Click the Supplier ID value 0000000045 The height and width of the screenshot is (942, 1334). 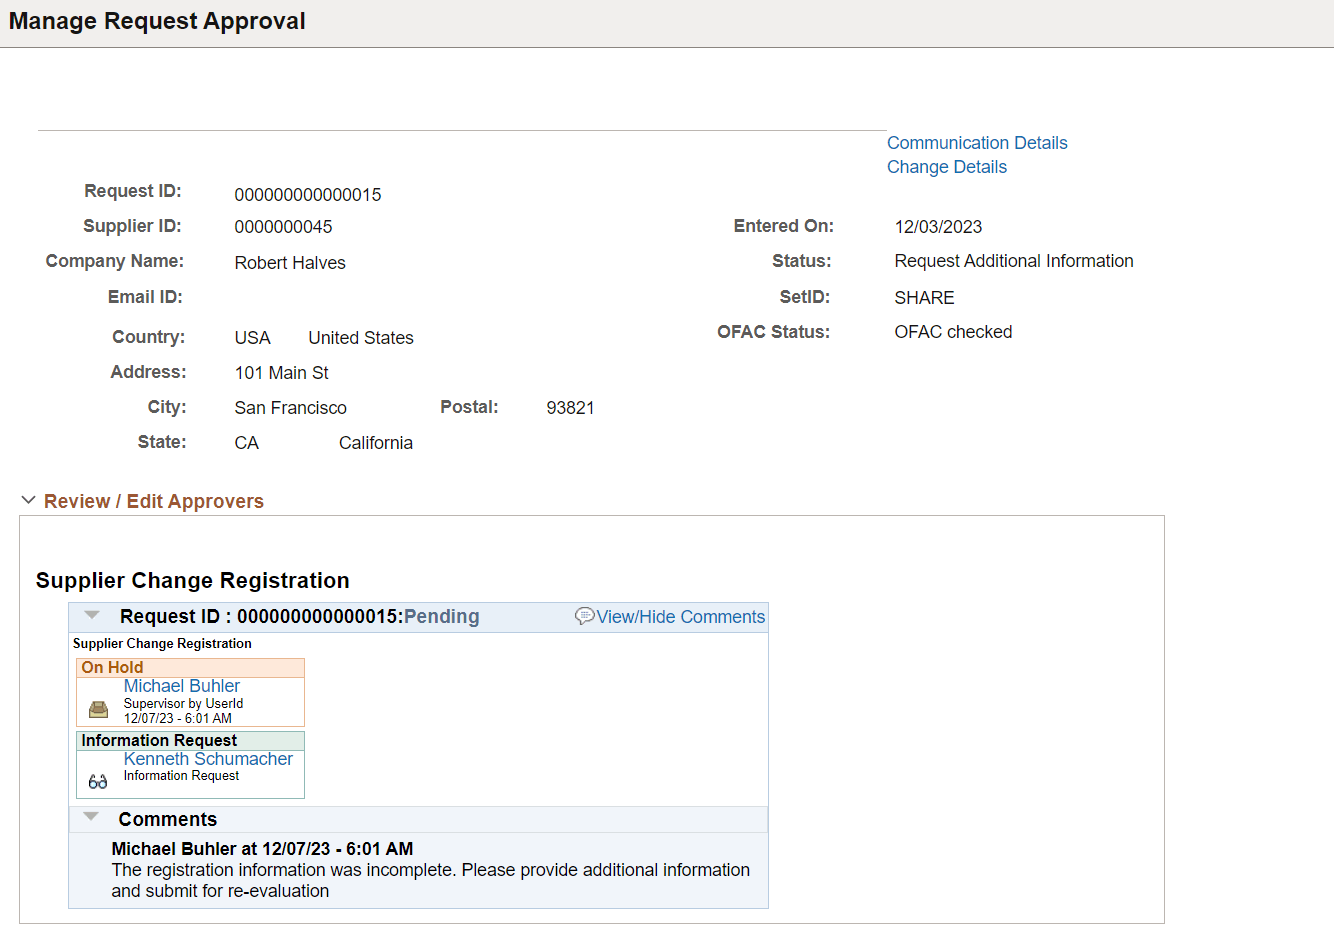pos(283,226)
